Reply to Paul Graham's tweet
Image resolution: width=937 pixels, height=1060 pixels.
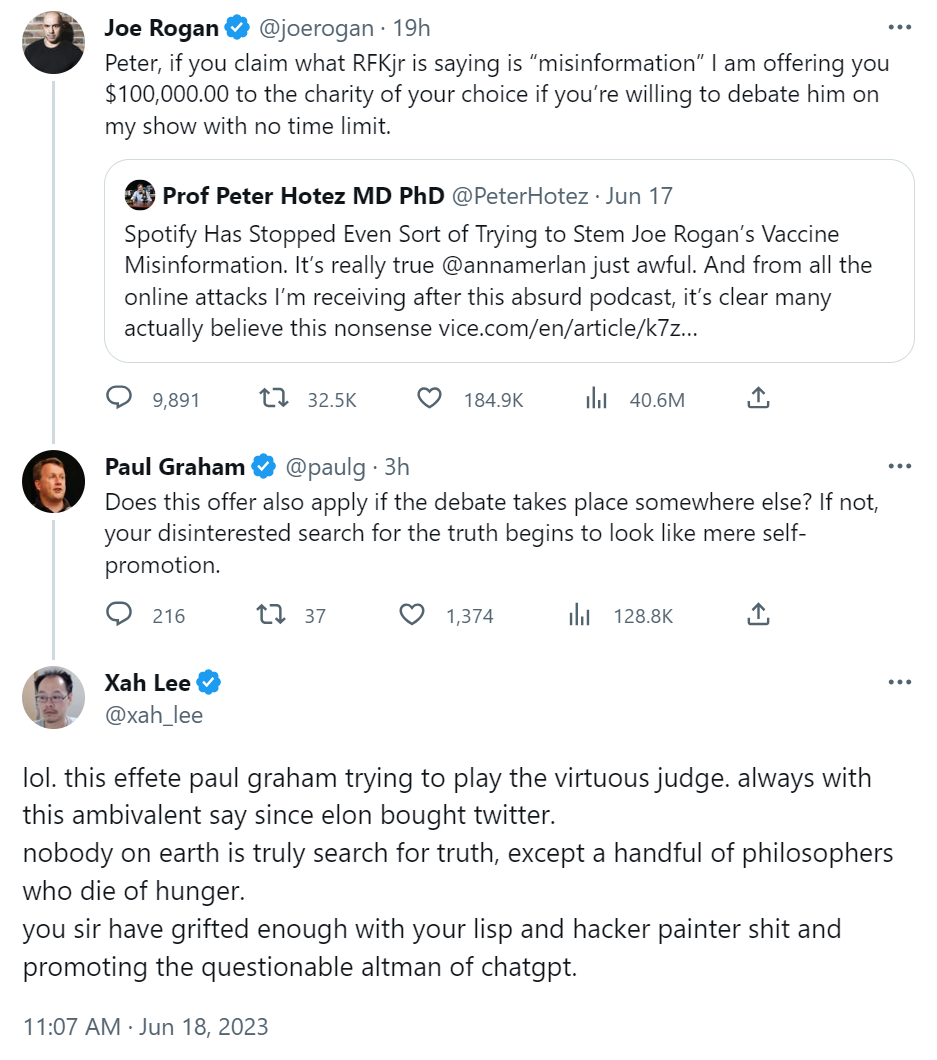(x=119, y=615)
